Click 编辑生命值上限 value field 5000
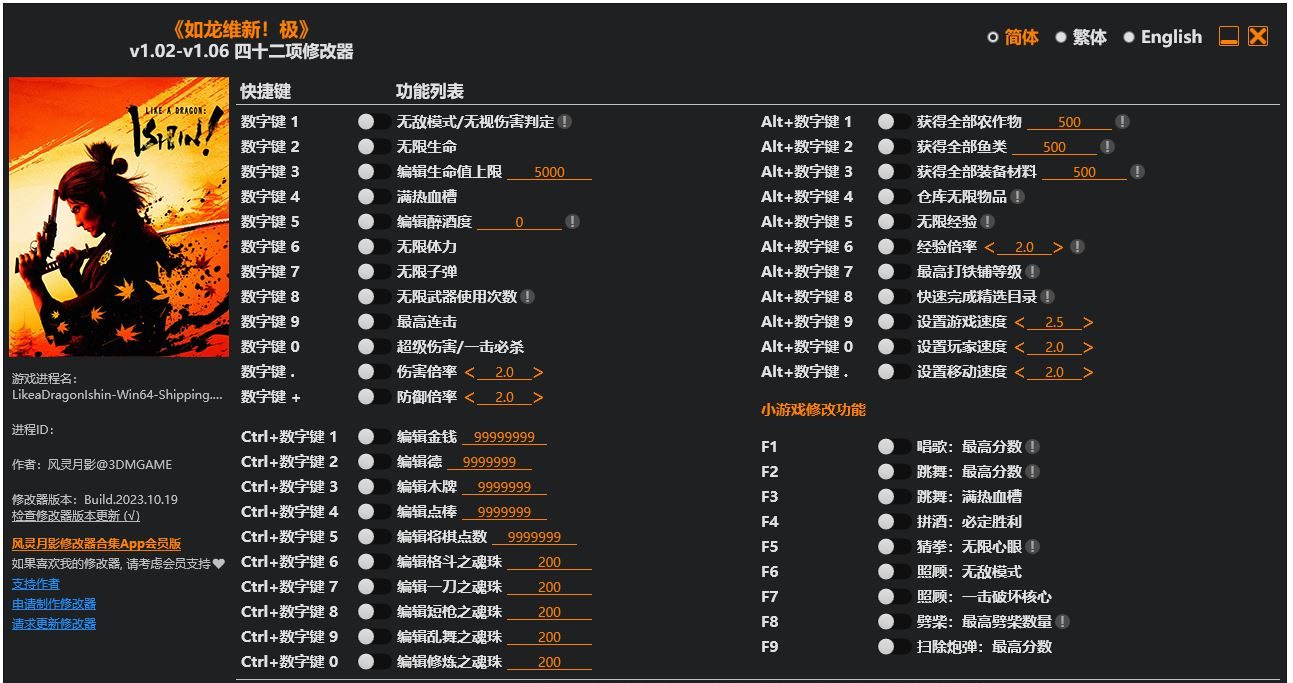Viewport: 1293px width, 683px height. [549, 172]
